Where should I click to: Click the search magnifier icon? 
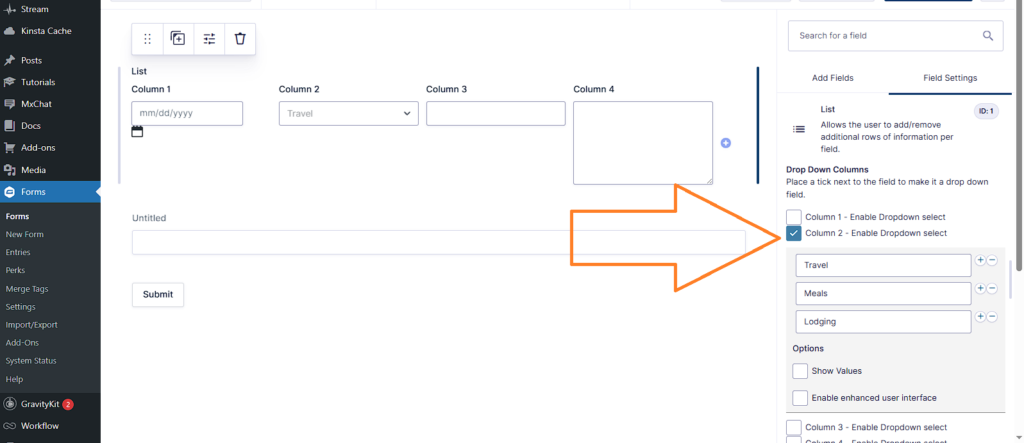[988, 35]
